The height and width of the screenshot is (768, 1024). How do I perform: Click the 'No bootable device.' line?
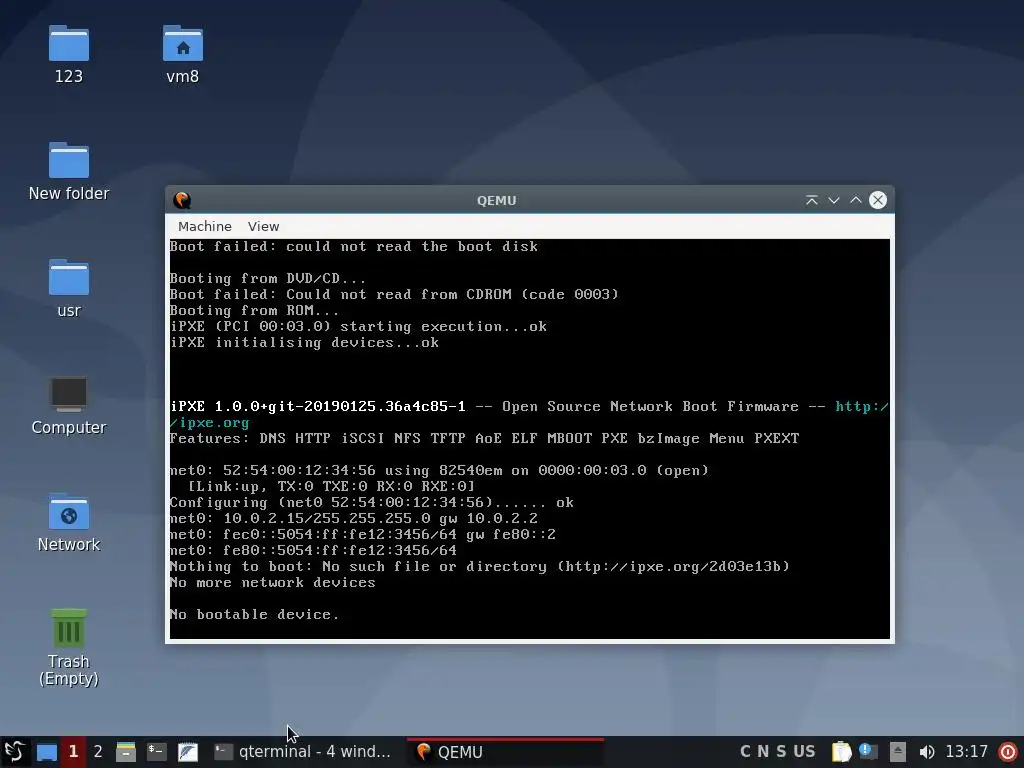tap(255, 615)
